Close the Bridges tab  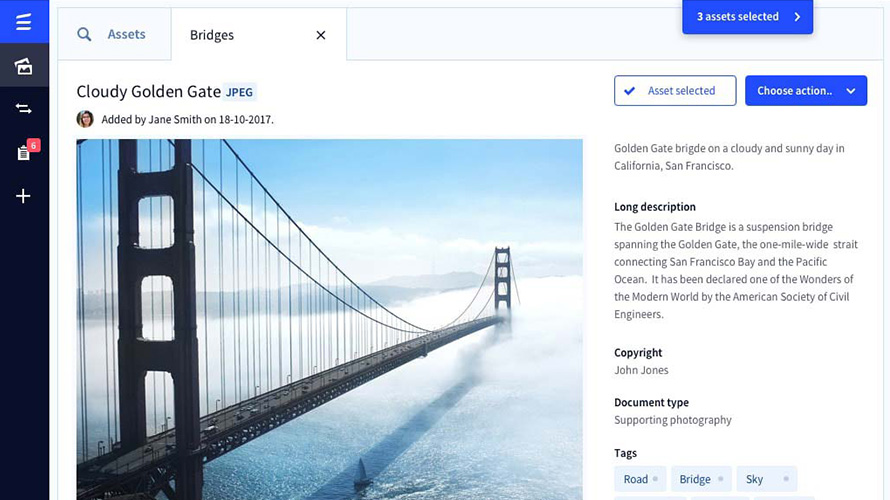coord(321,35)
